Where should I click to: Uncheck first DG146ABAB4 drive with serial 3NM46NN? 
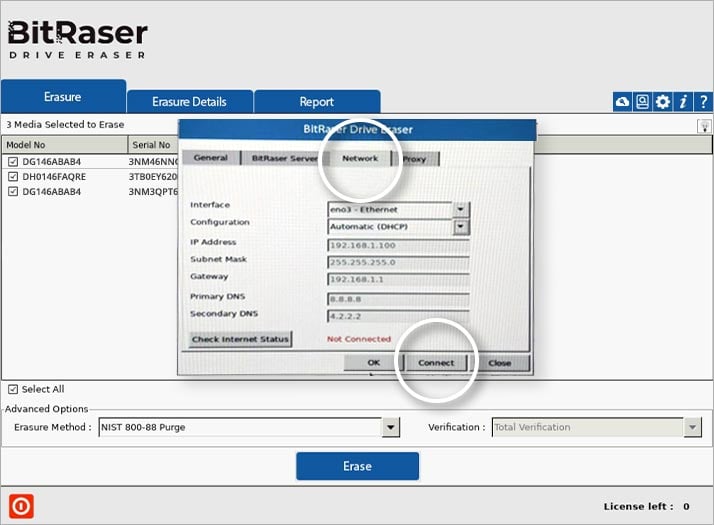pos(13,162)
